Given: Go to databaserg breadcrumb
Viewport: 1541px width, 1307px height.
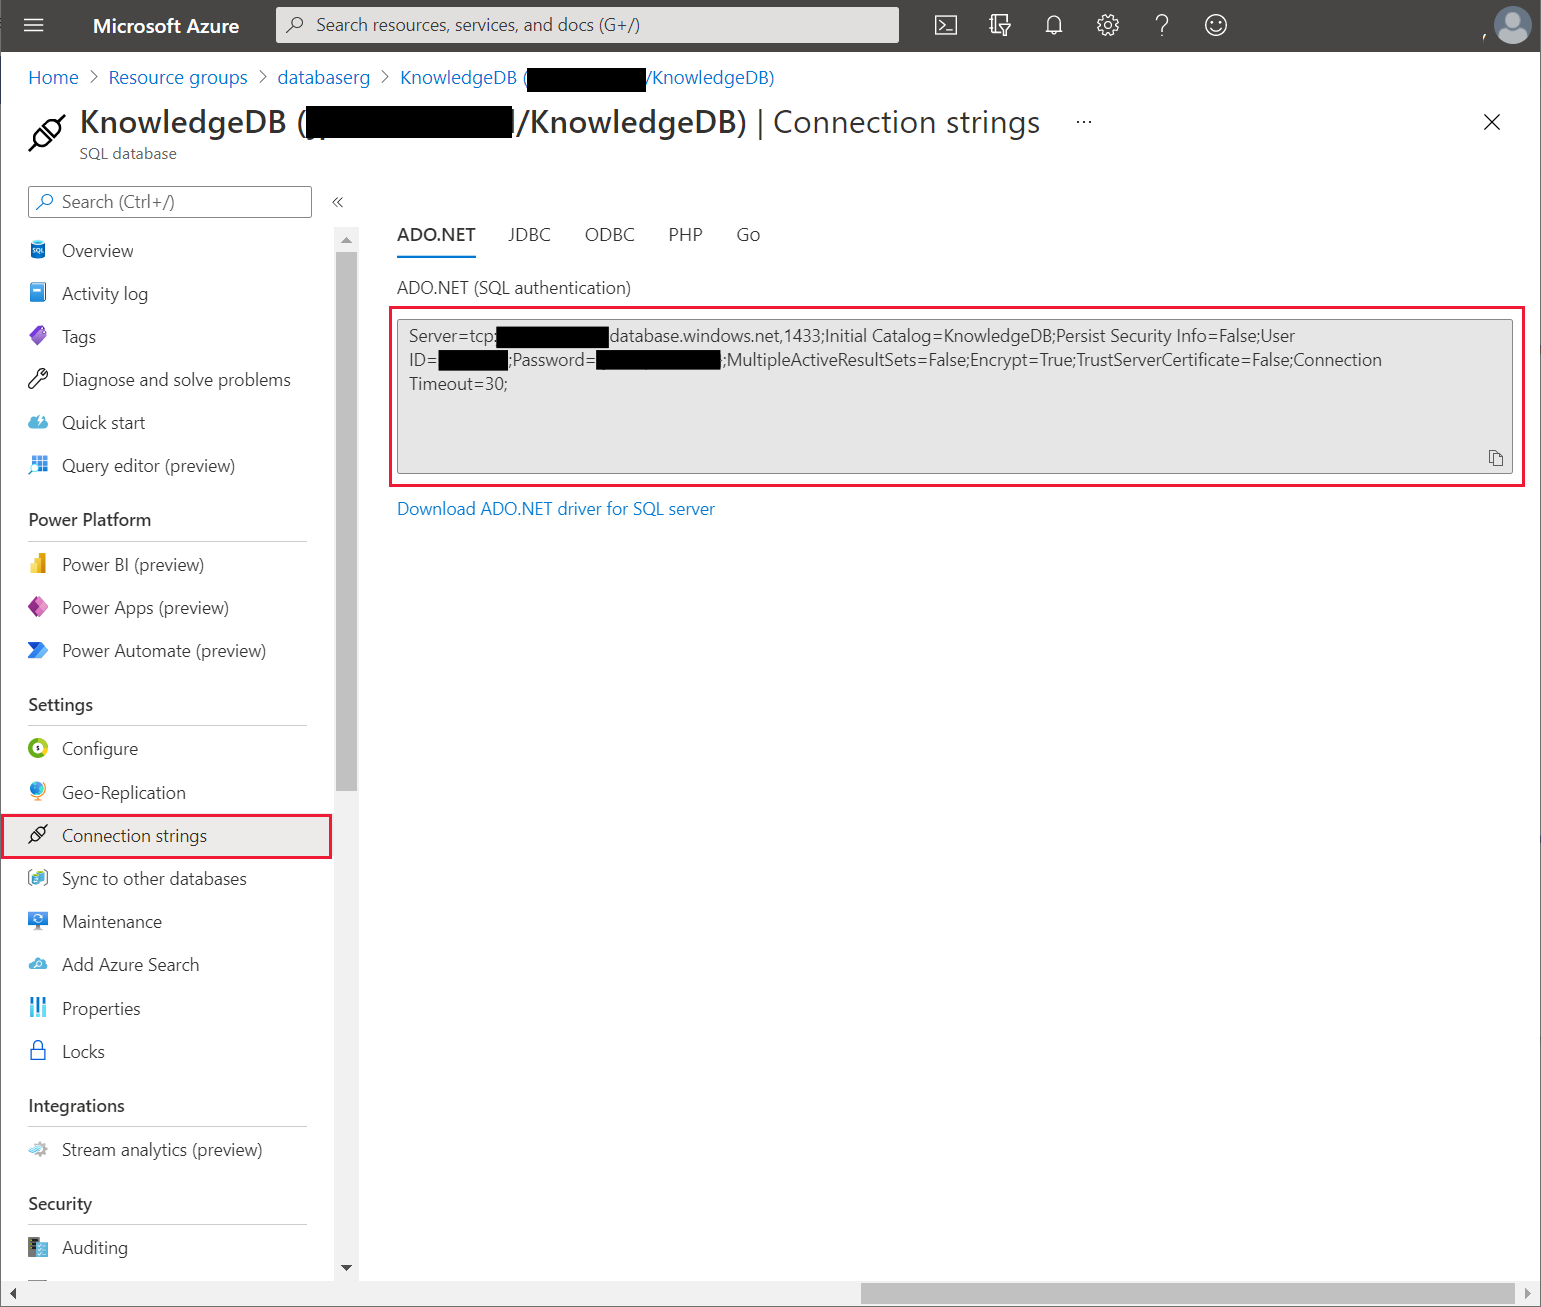Looking at the screenshot, I should (x=324, y=78).
